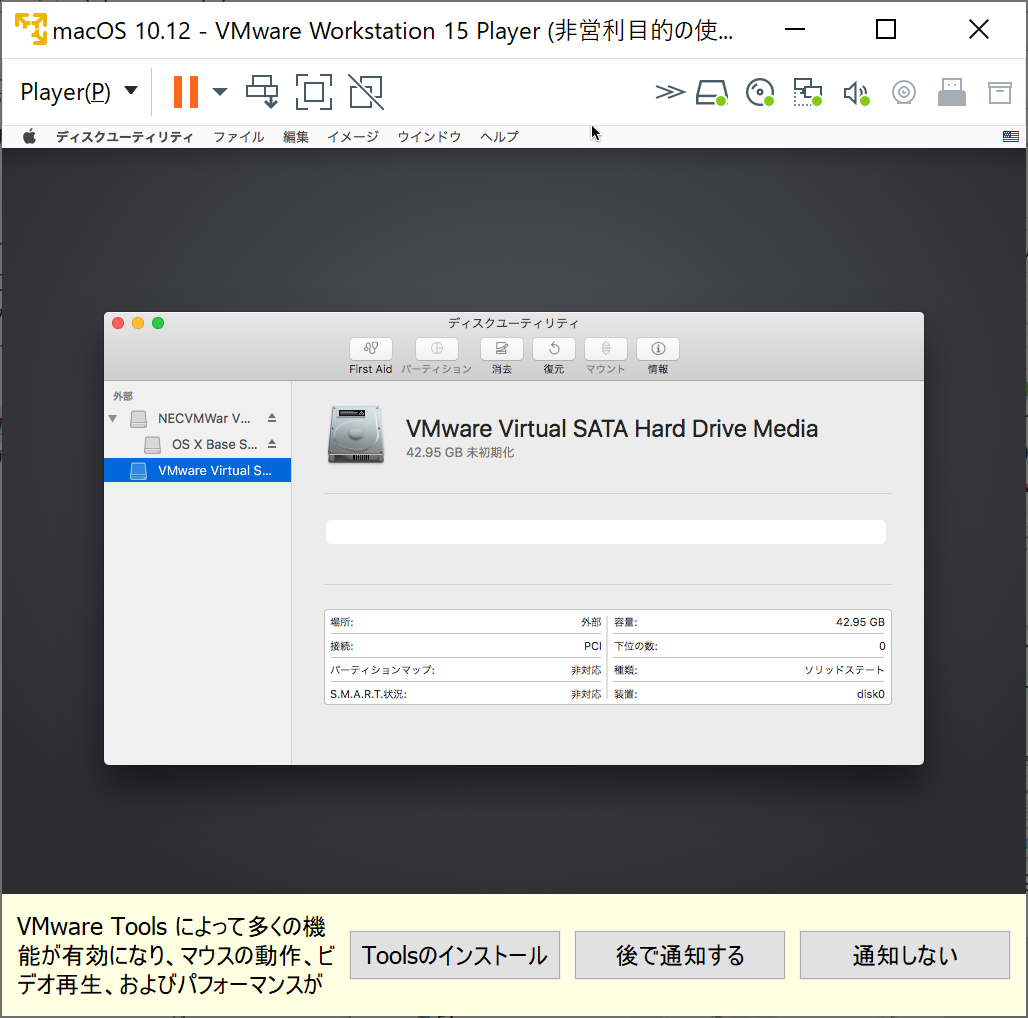Viewport: 1028px width, 1018px height.
Task: Click the CD/DVD drive device icon
Action: (x=760, y=92)
